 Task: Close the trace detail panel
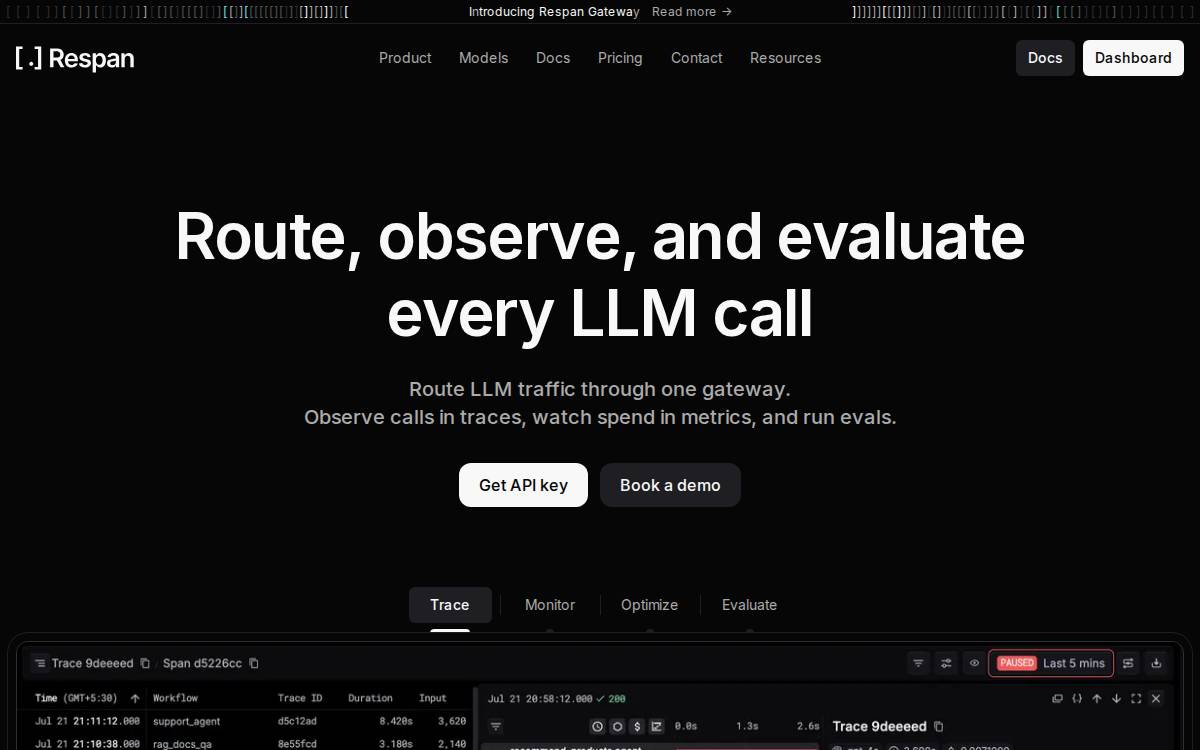[1156, 698]
